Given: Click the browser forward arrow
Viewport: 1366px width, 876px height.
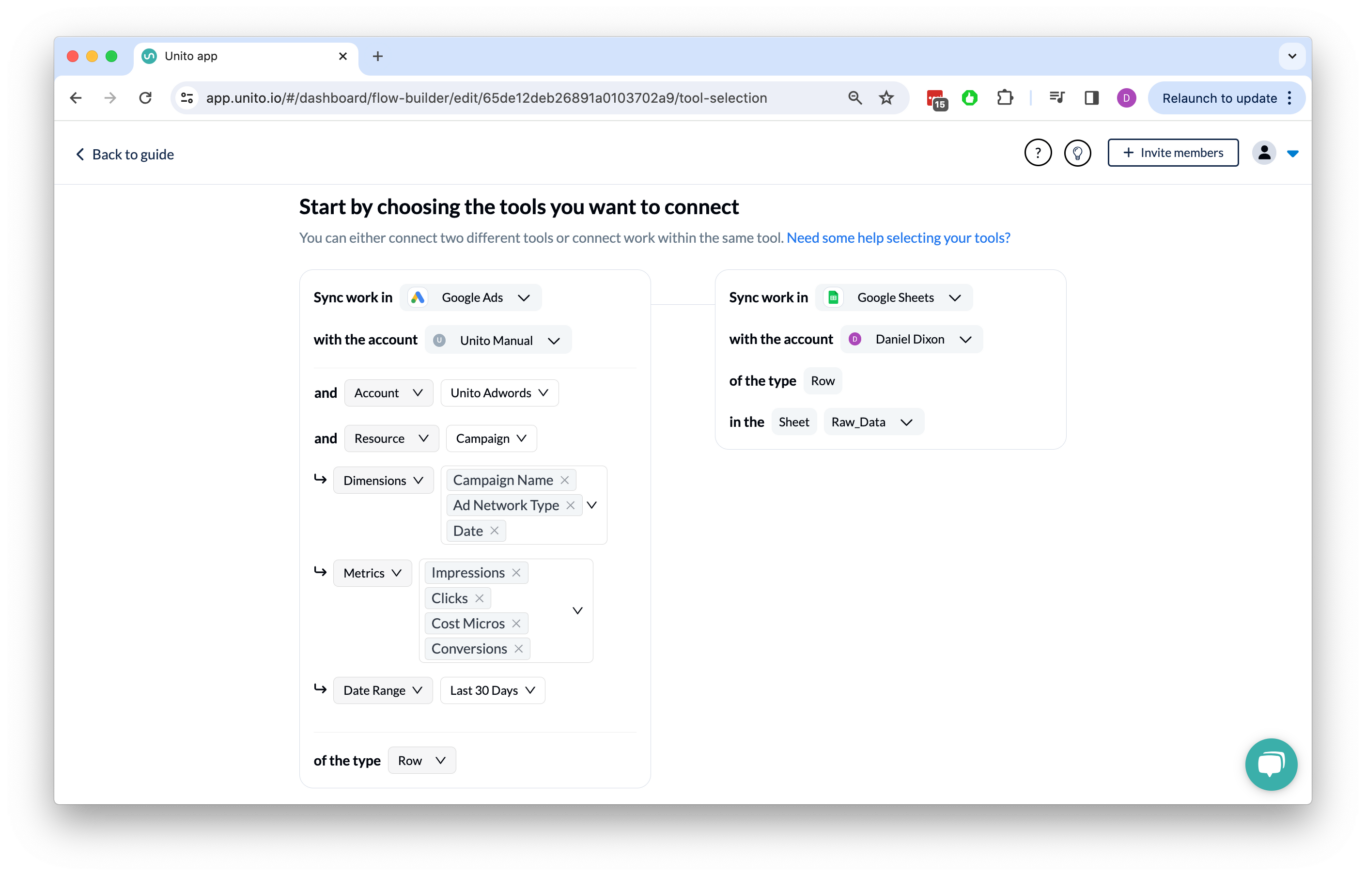Looking at the screenshot, I should [110, 98].
